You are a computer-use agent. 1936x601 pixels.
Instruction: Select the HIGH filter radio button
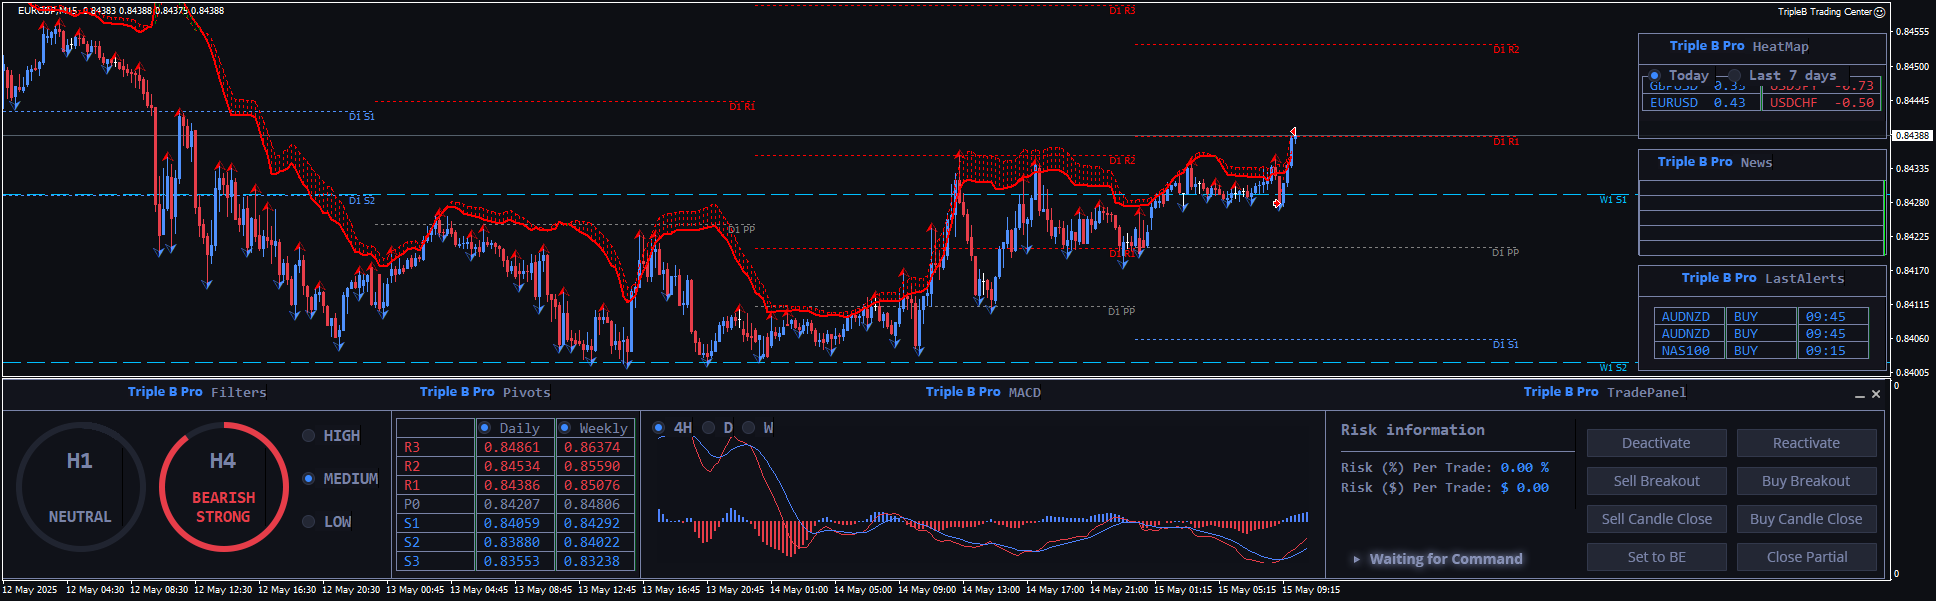[x=309, y=436]
